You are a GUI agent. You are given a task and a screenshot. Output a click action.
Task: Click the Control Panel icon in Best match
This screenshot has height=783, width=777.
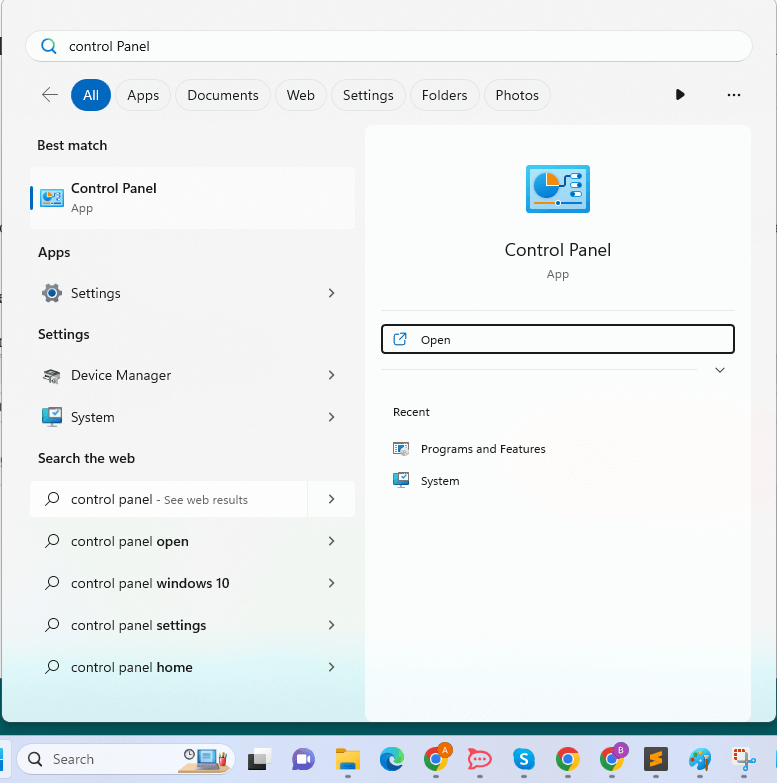pyautogui.click(x=52, y=198)
